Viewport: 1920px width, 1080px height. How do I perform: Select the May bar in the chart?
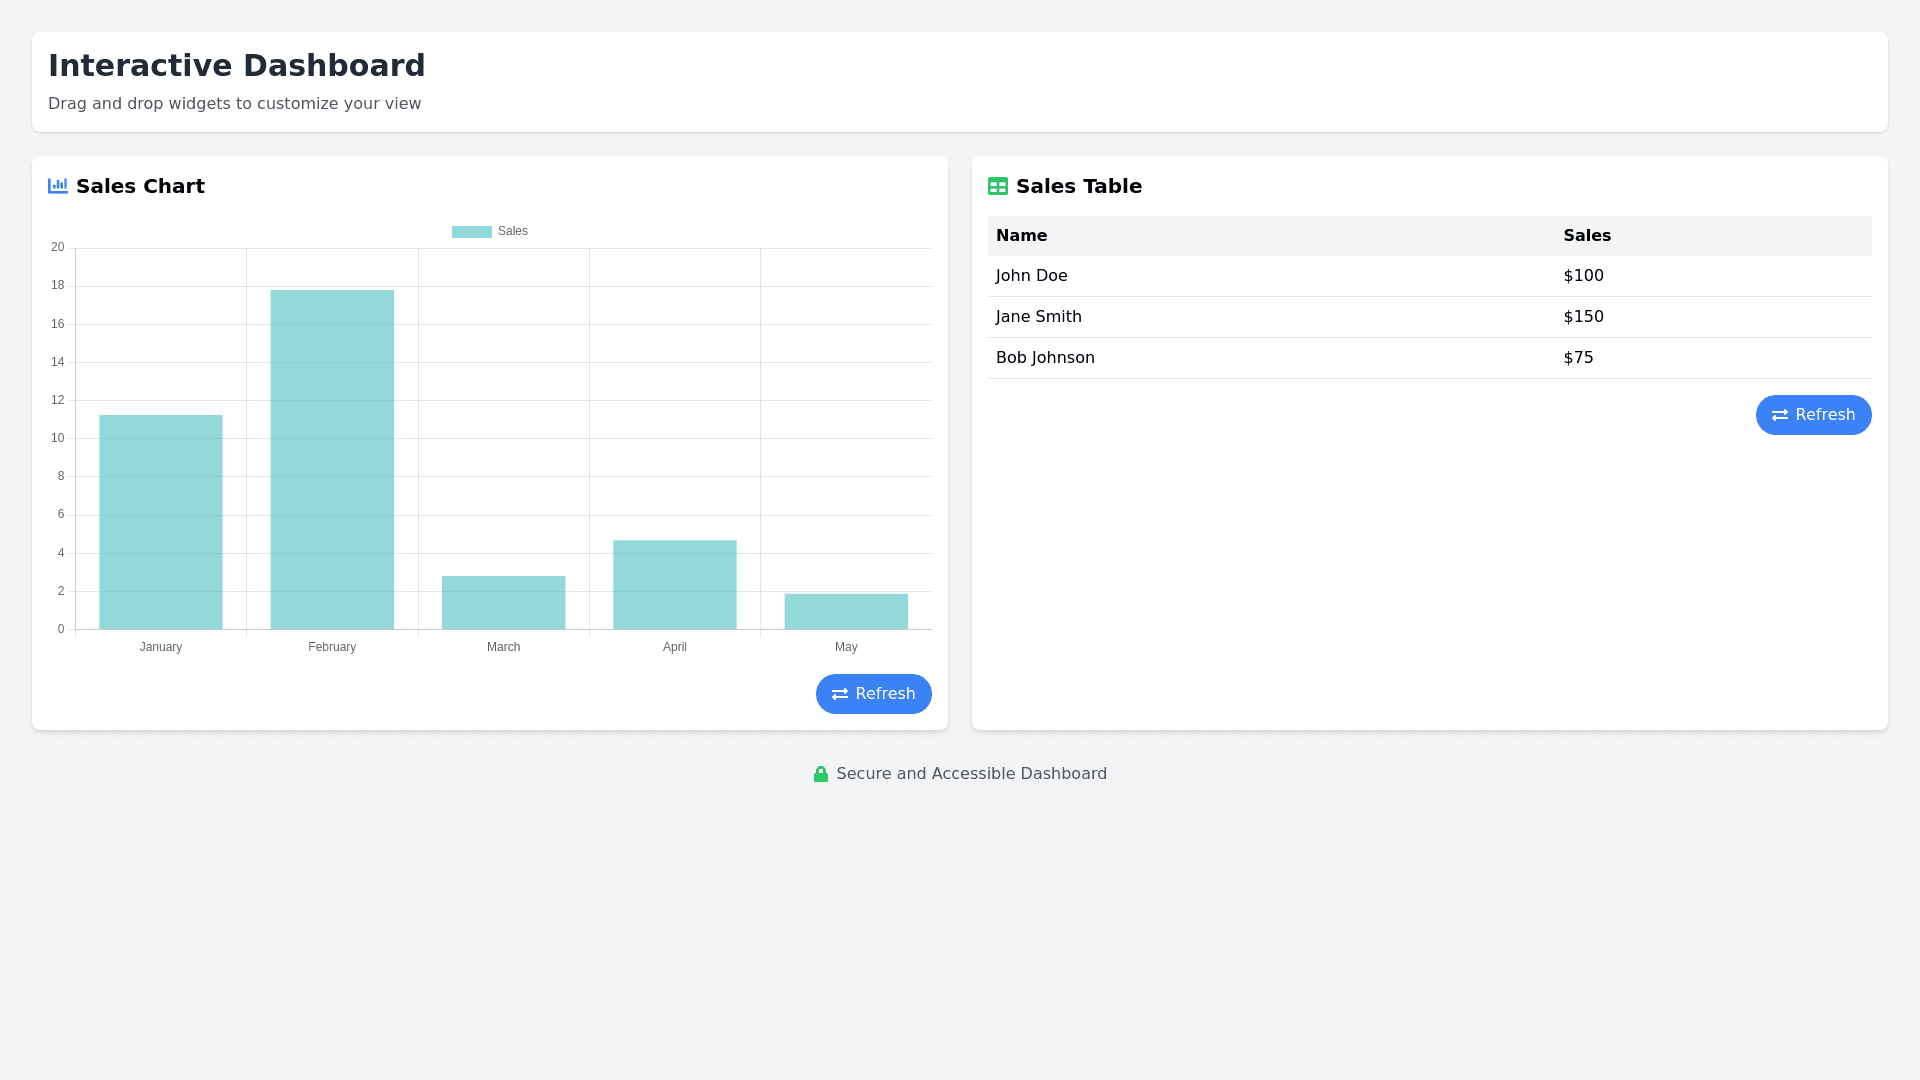tap(846, 610)
